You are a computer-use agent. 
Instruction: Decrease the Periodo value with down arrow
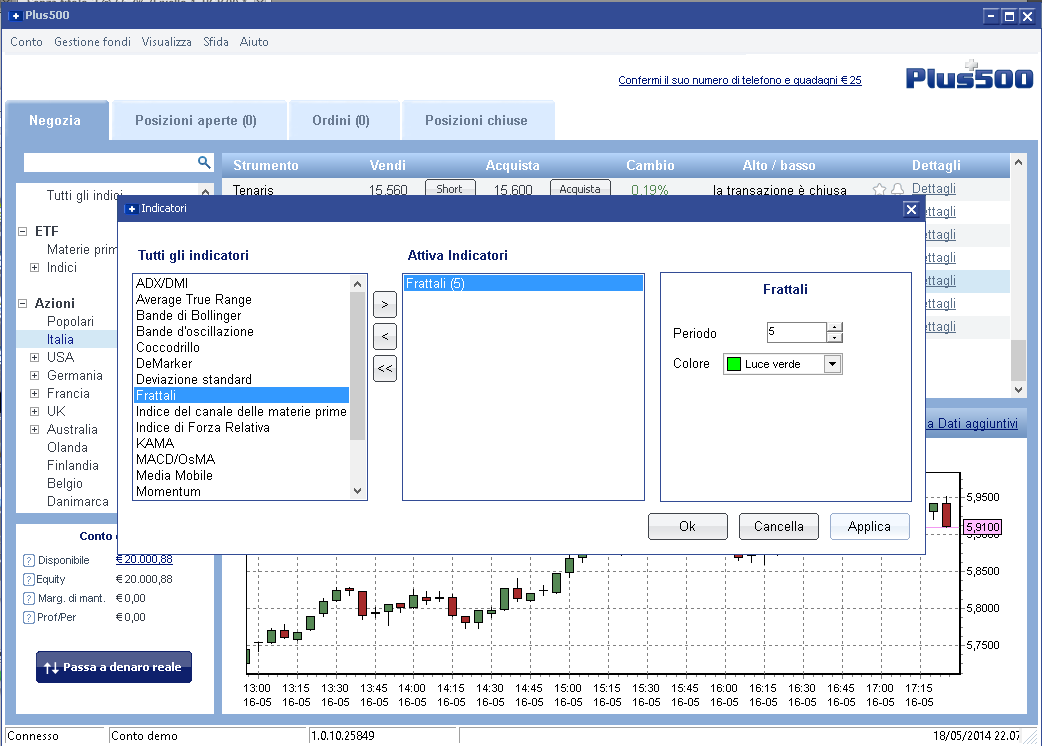tap(835, 337)
